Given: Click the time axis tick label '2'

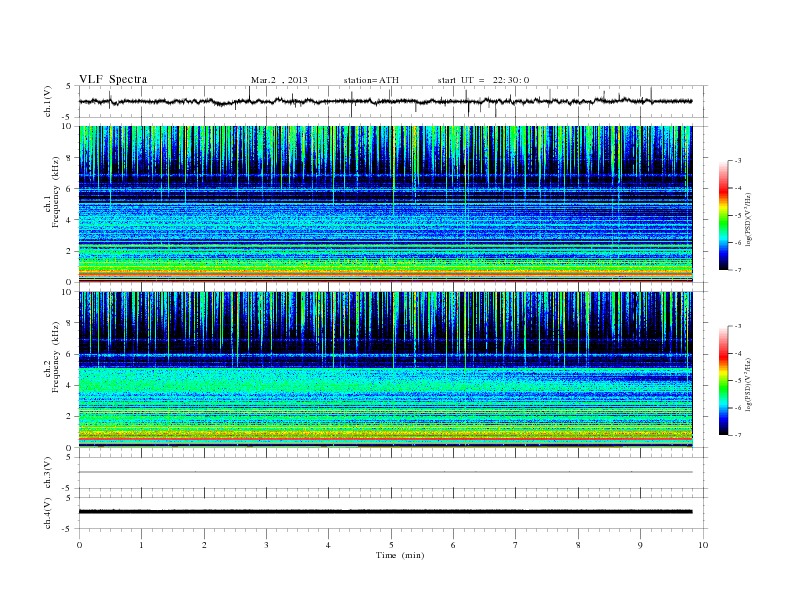Looking at the screenshot, I should tap(204, 545).
